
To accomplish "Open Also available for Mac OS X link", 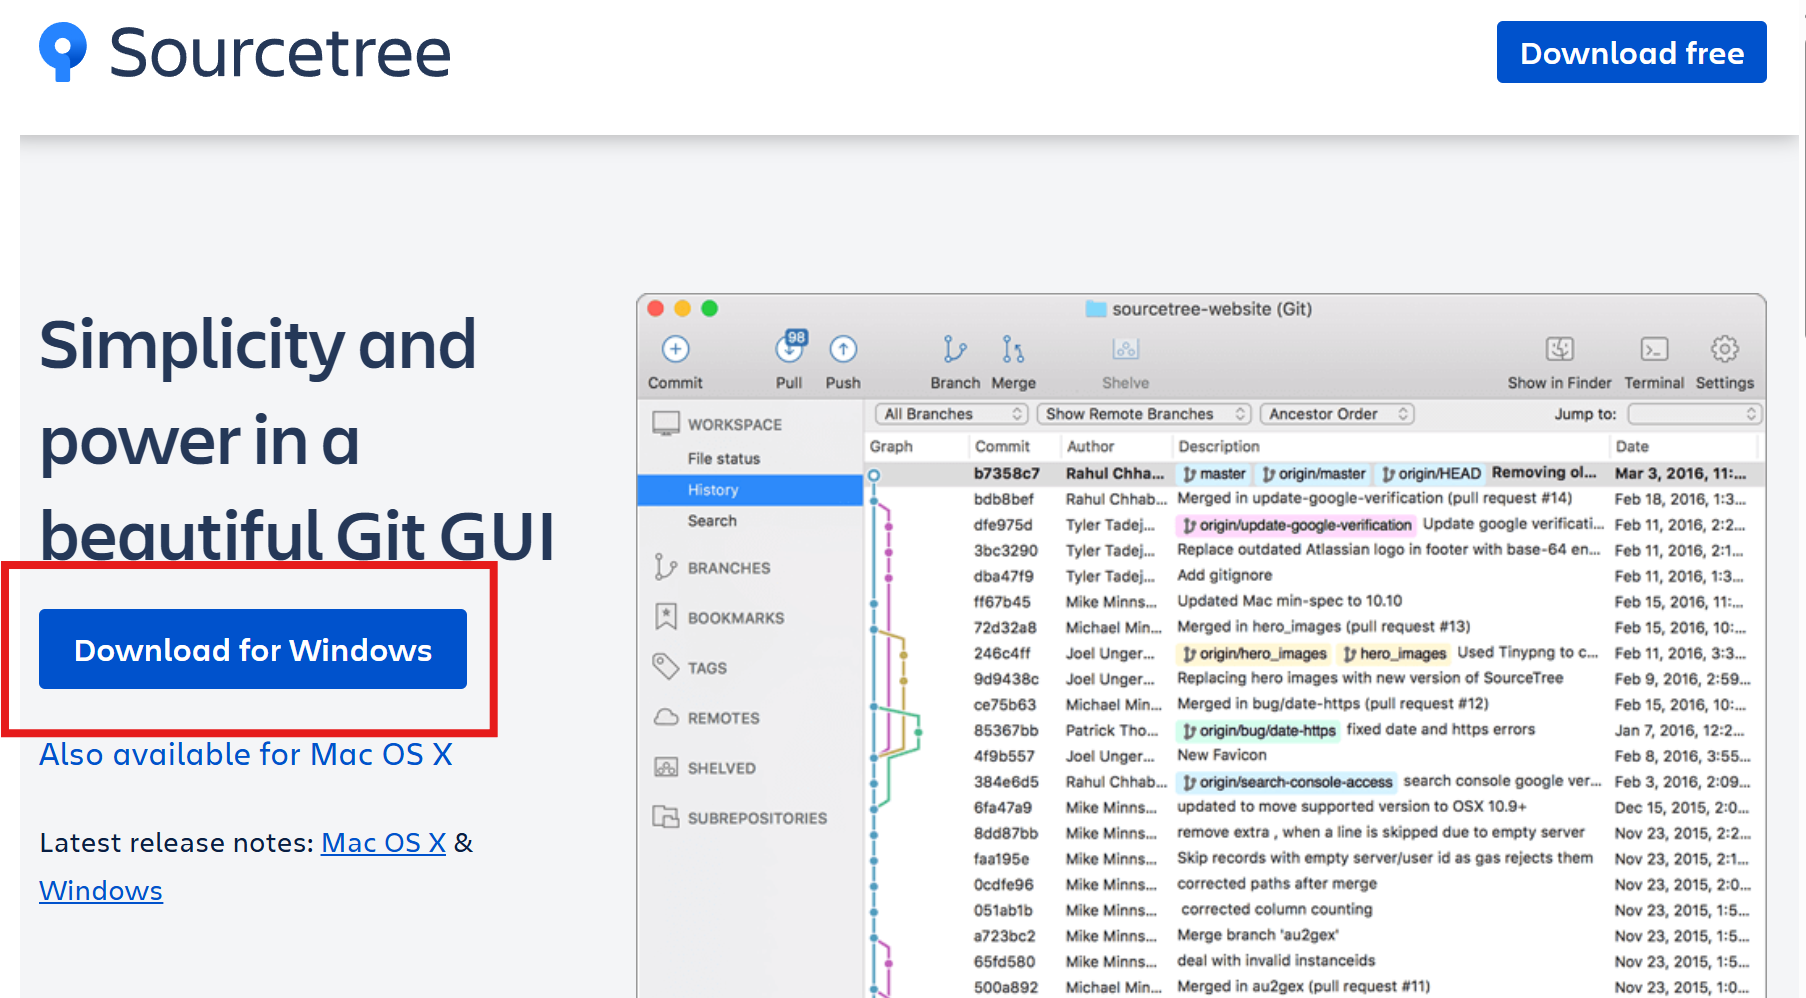I will pos(246,754).
